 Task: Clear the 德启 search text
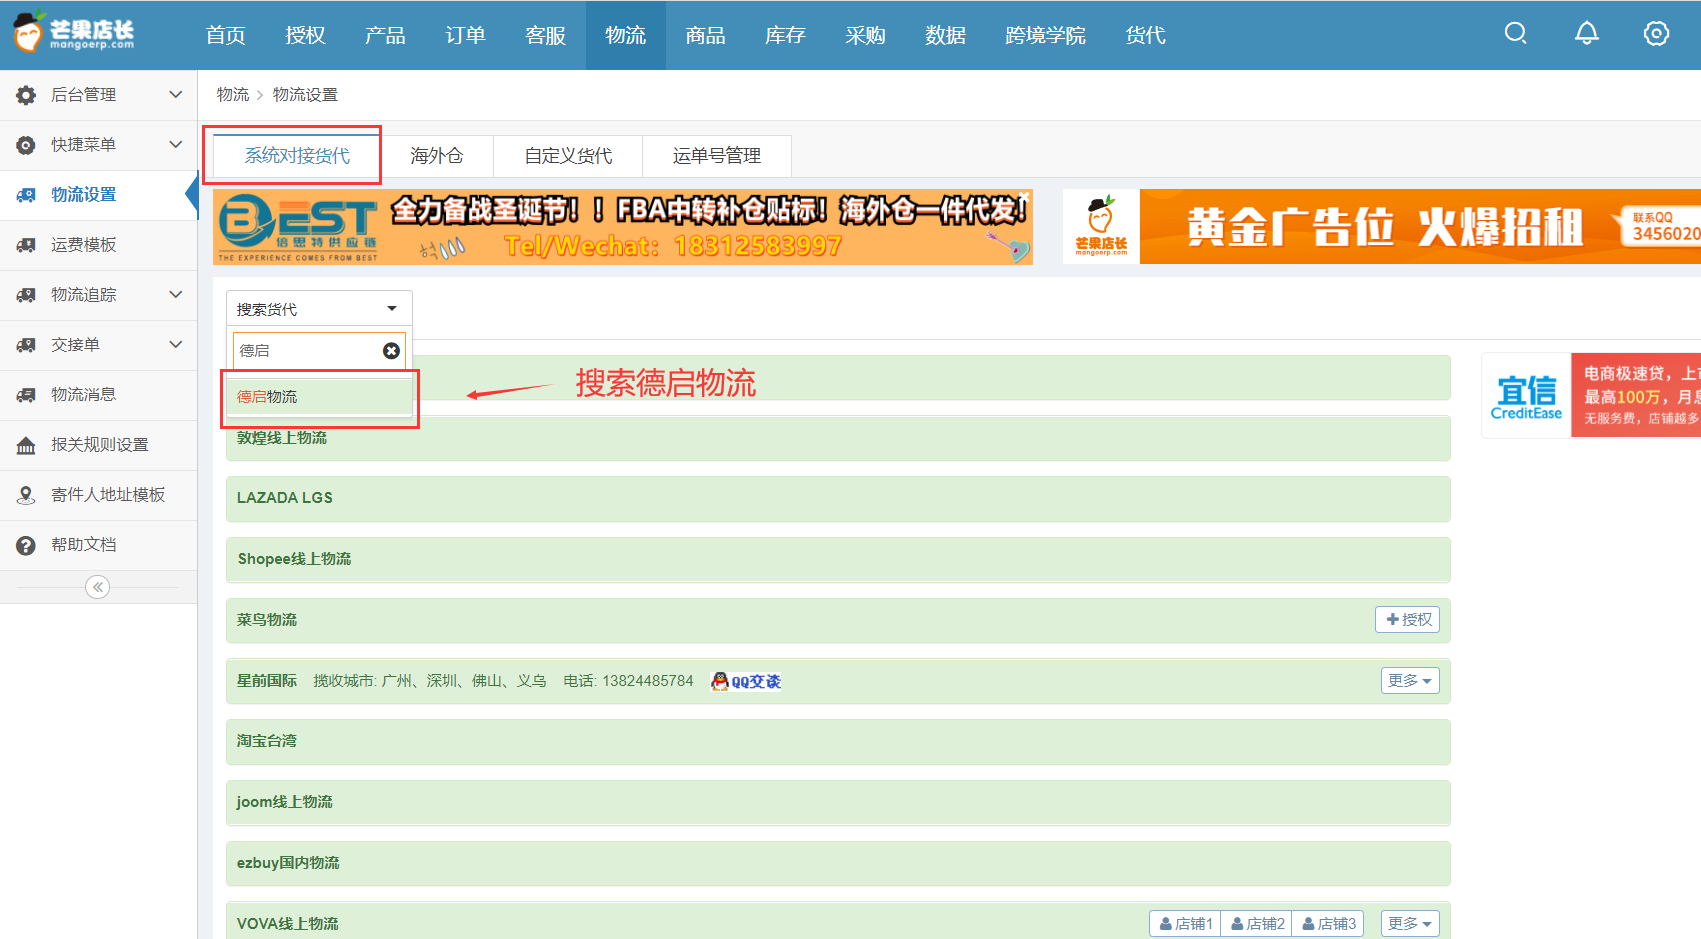click(x=391, y=351)
